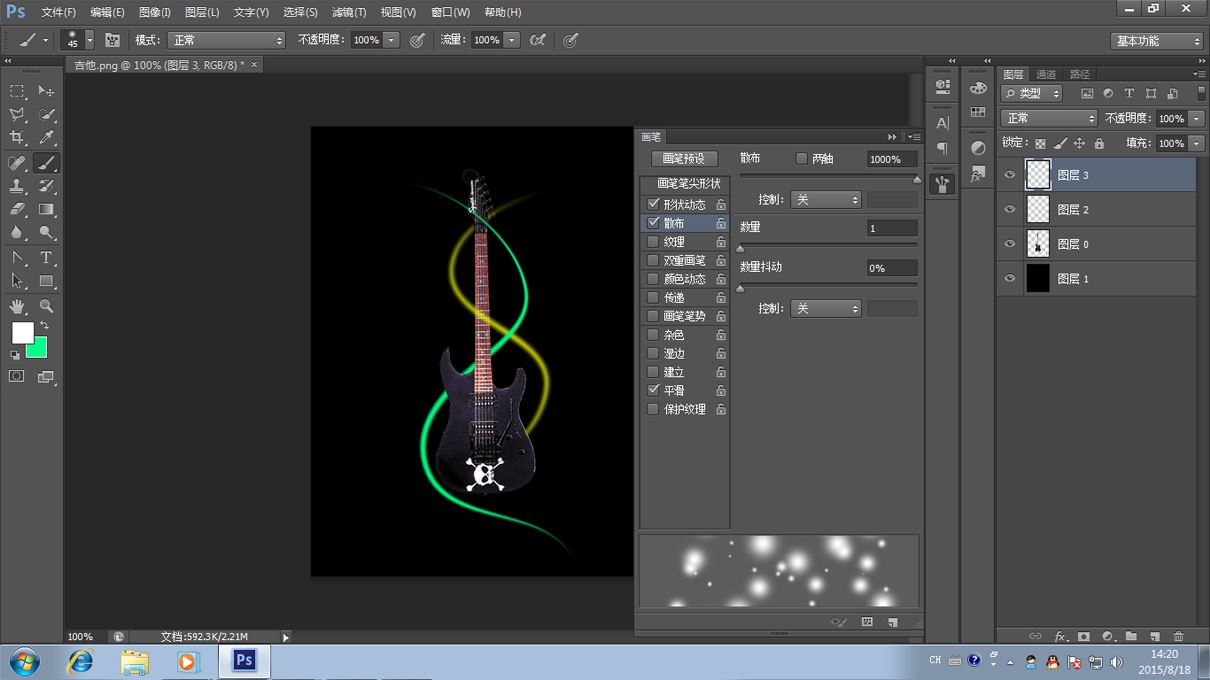Switch to the 通道 (Channels) tab
The image size is (1210, 680).
[1046, 74]
